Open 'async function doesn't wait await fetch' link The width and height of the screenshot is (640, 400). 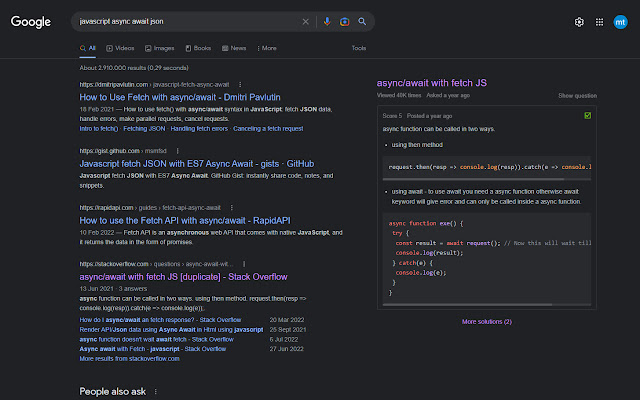click(x=157, y=339)
